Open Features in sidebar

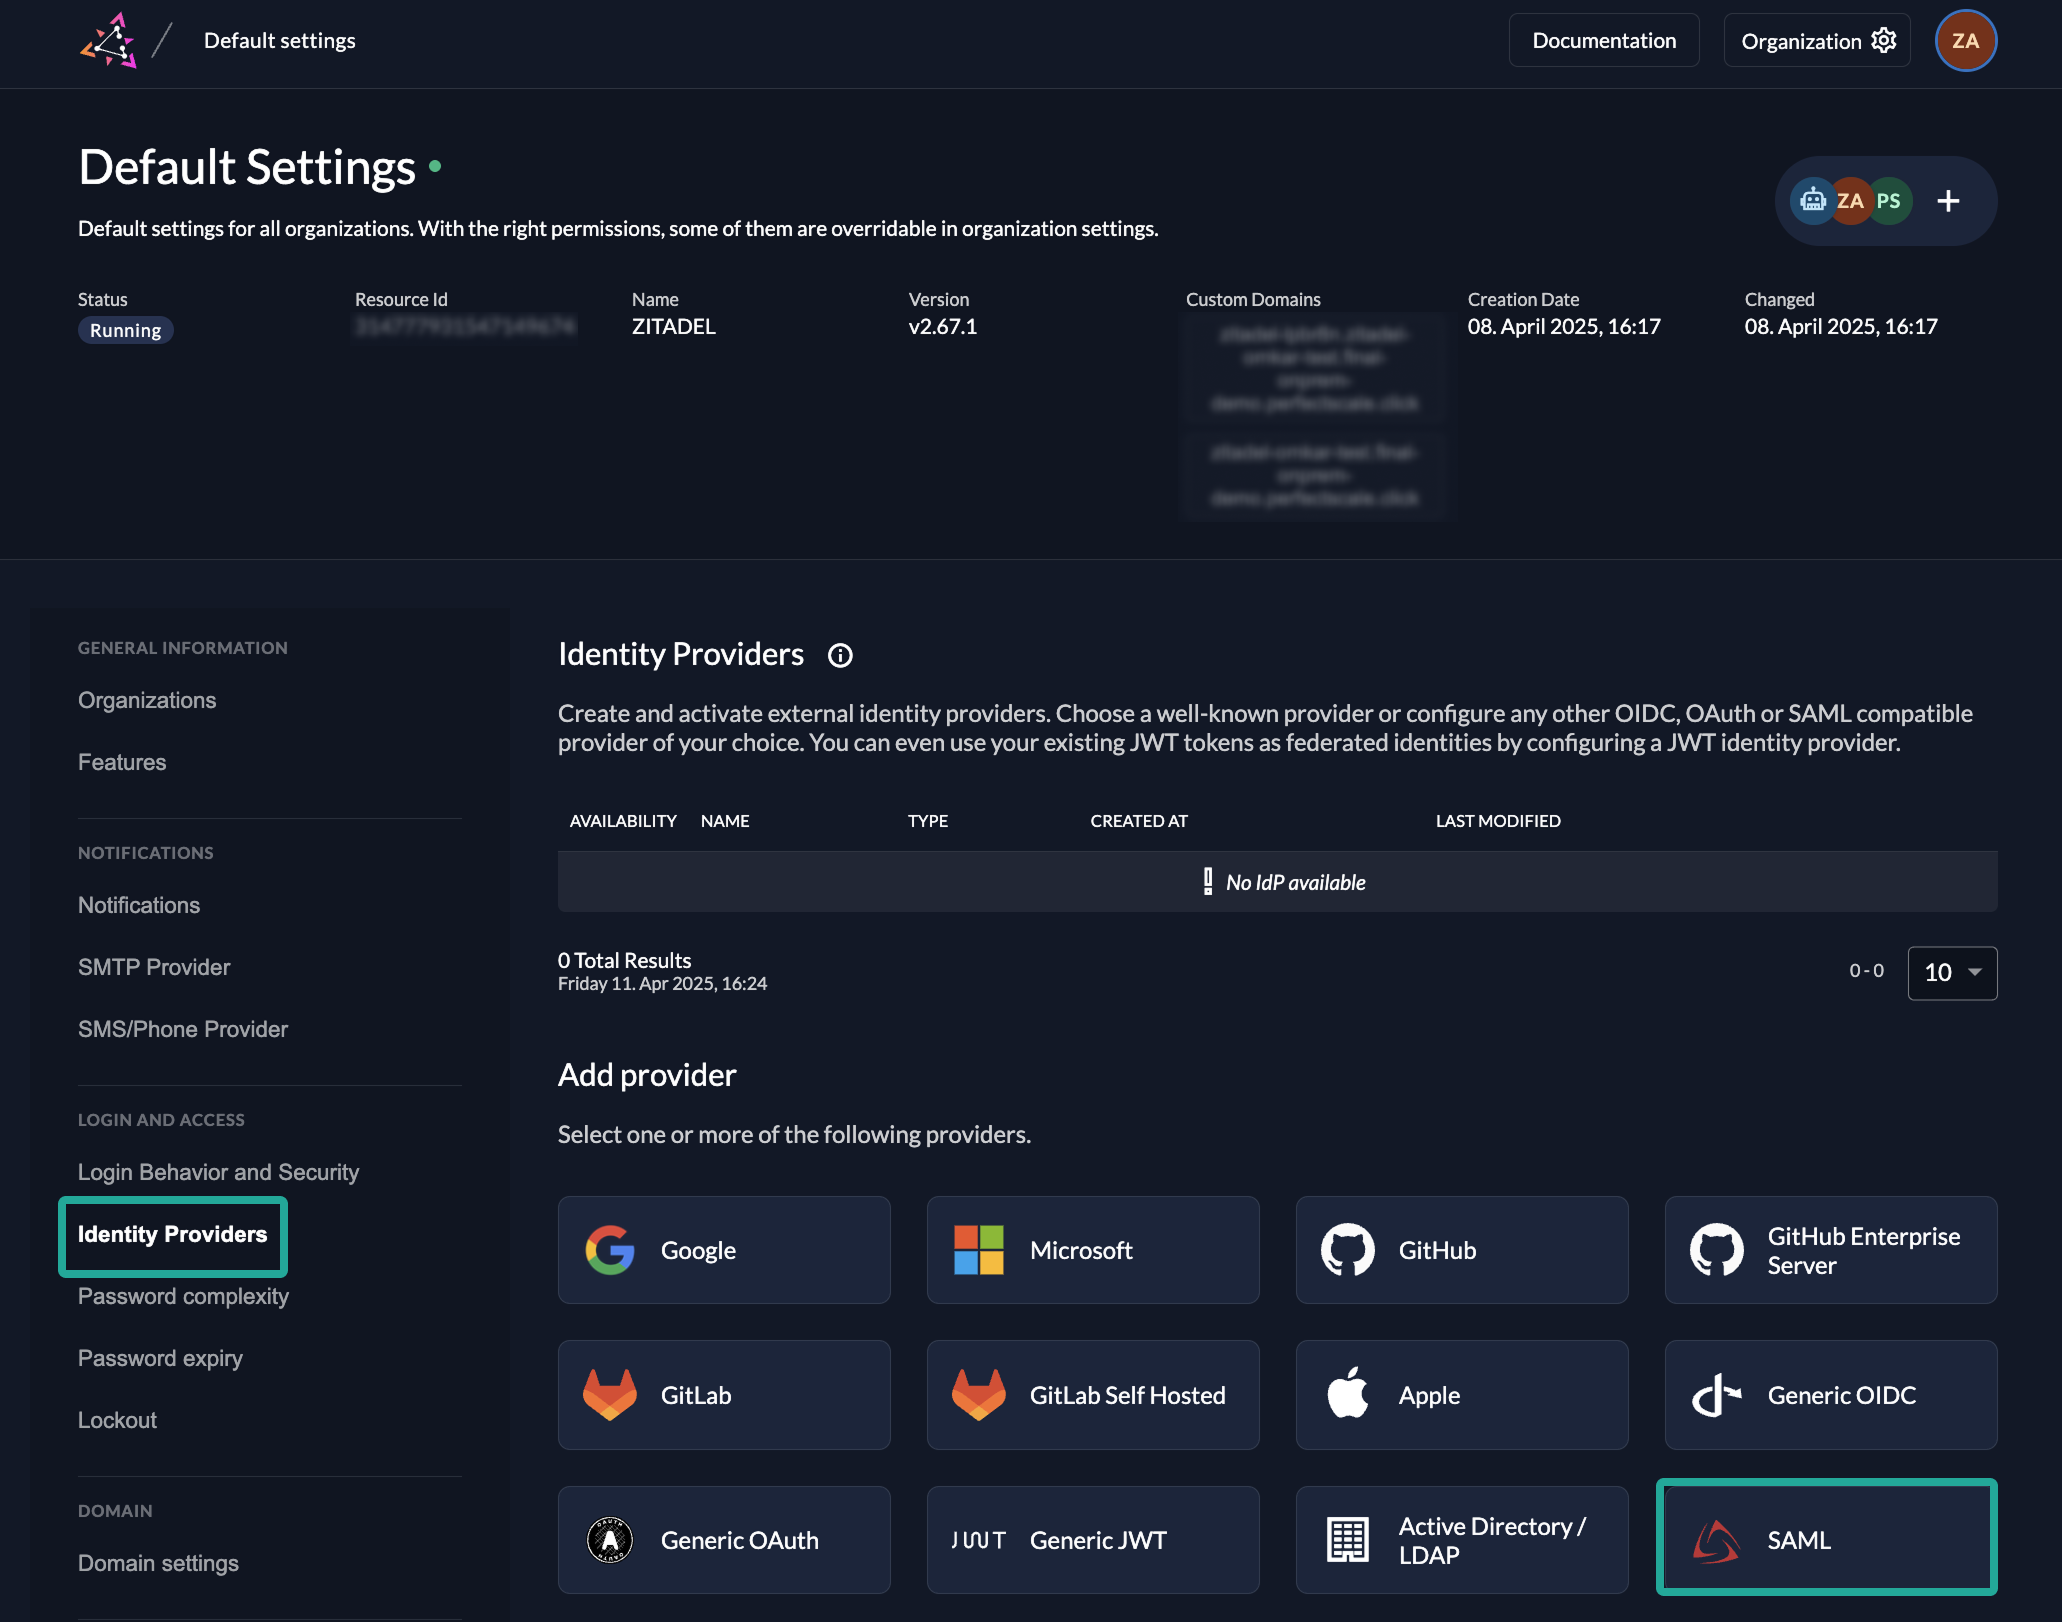[122, 762]
